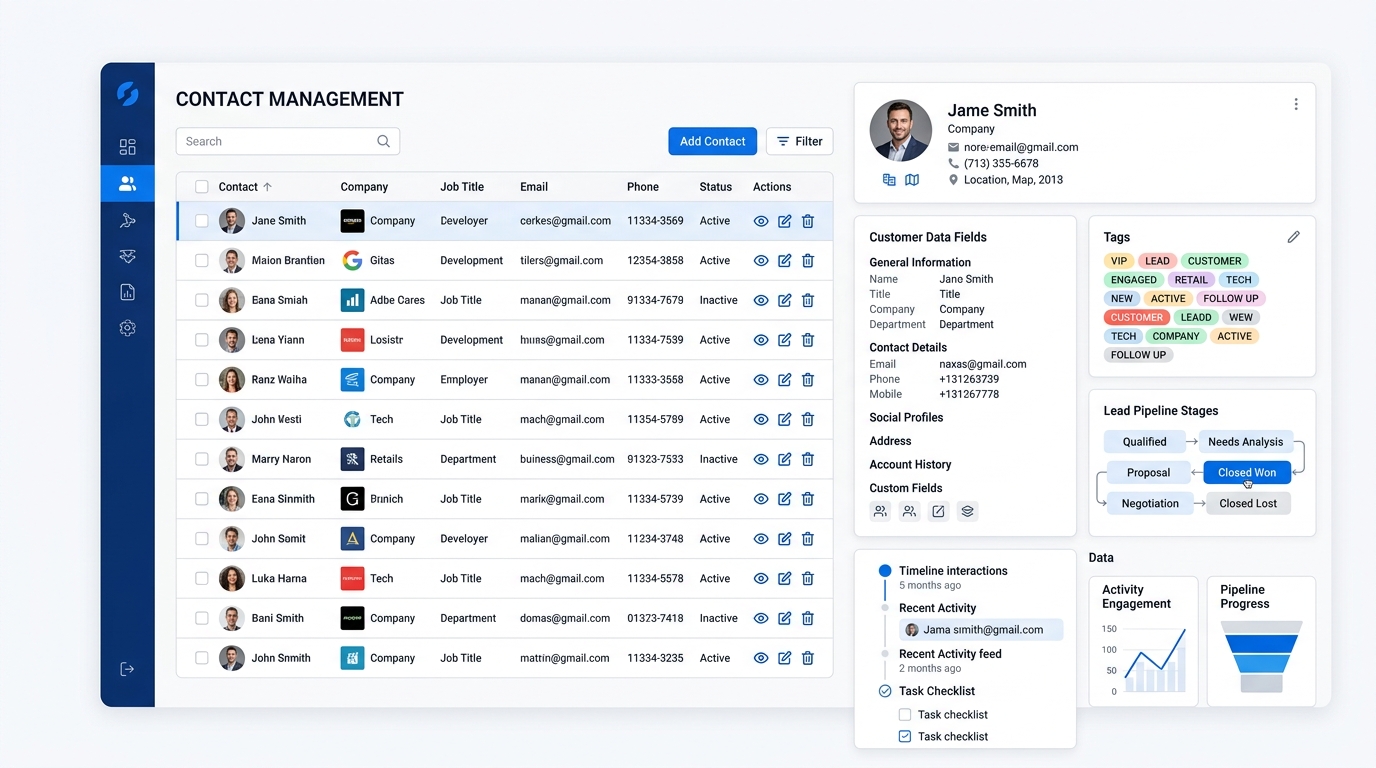This screenshot has width=1376, height=768.
Task: Select the Contacts people icon in sidebar
Action: point(127,184)
